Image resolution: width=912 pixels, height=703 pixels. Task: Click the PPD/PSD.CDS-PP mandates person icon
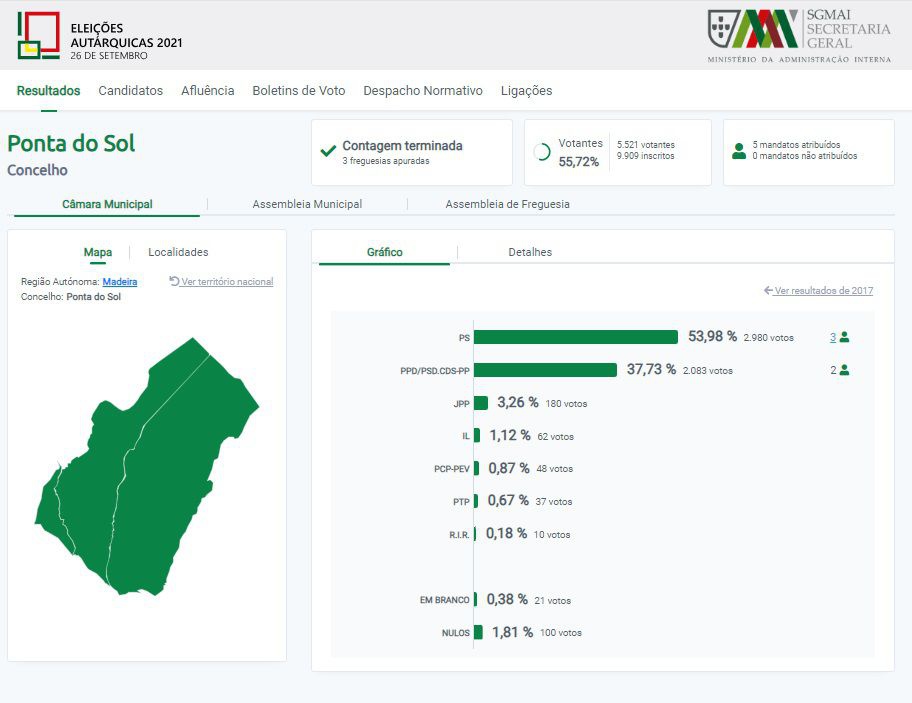point(844,370)
